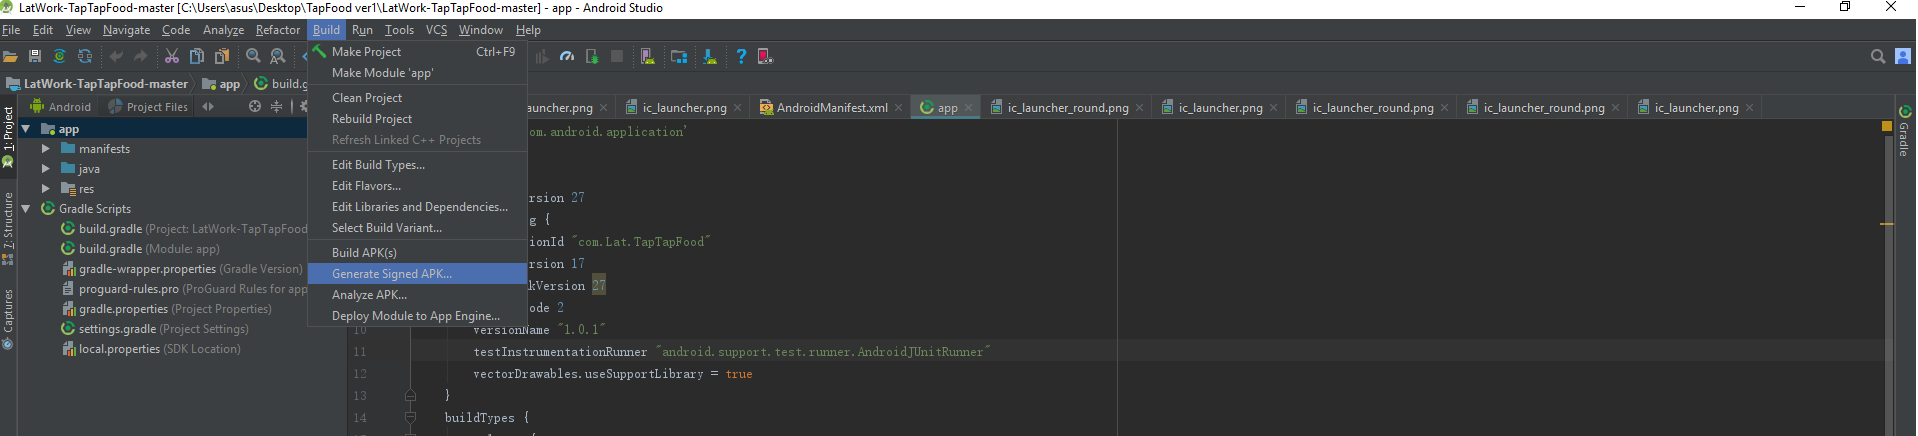Expand the res folder arrow

tap(46, 189)
